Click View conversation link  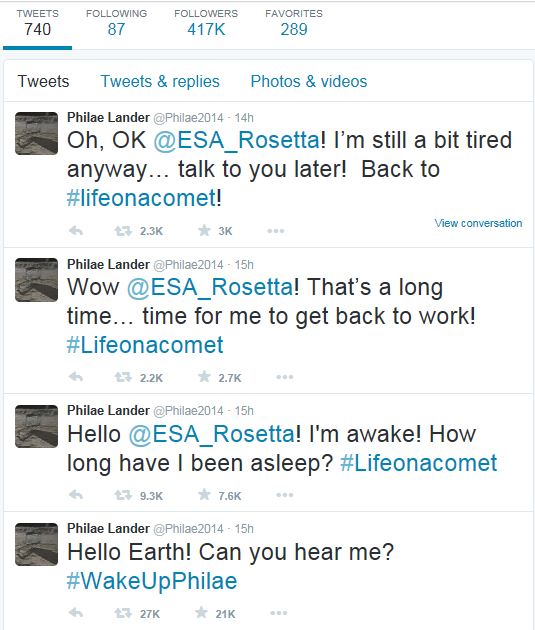pos(478,223)
